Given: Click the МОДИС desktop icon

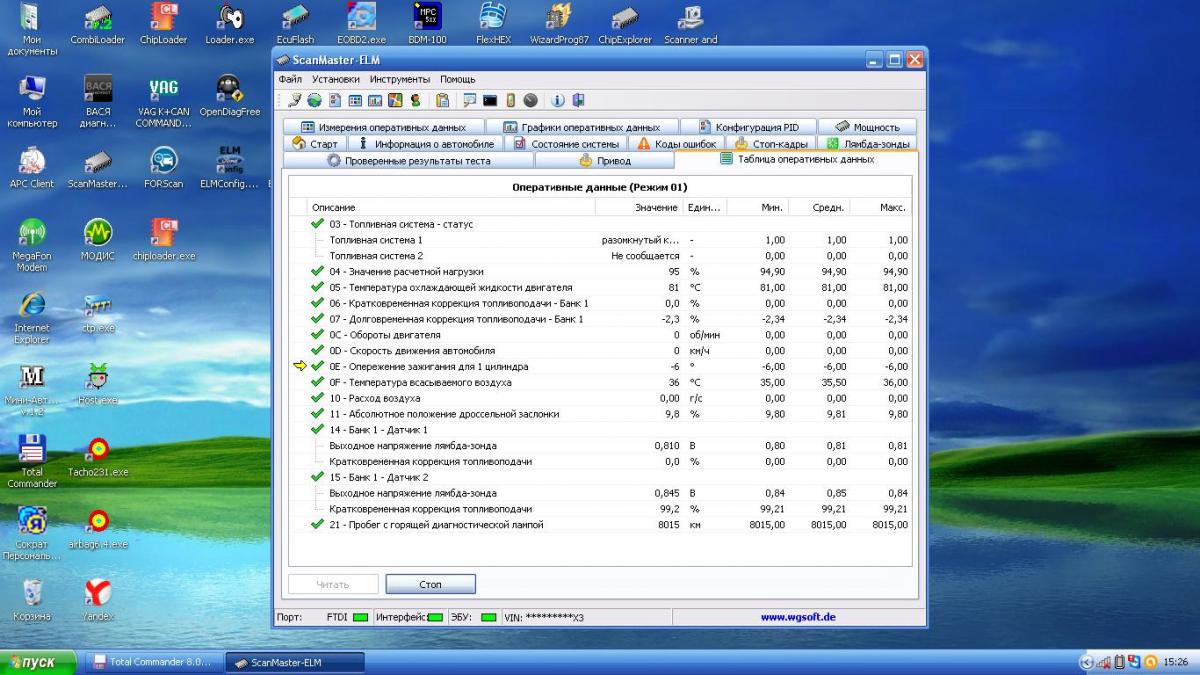Looking at the screenshot, I should click(97, 241).
